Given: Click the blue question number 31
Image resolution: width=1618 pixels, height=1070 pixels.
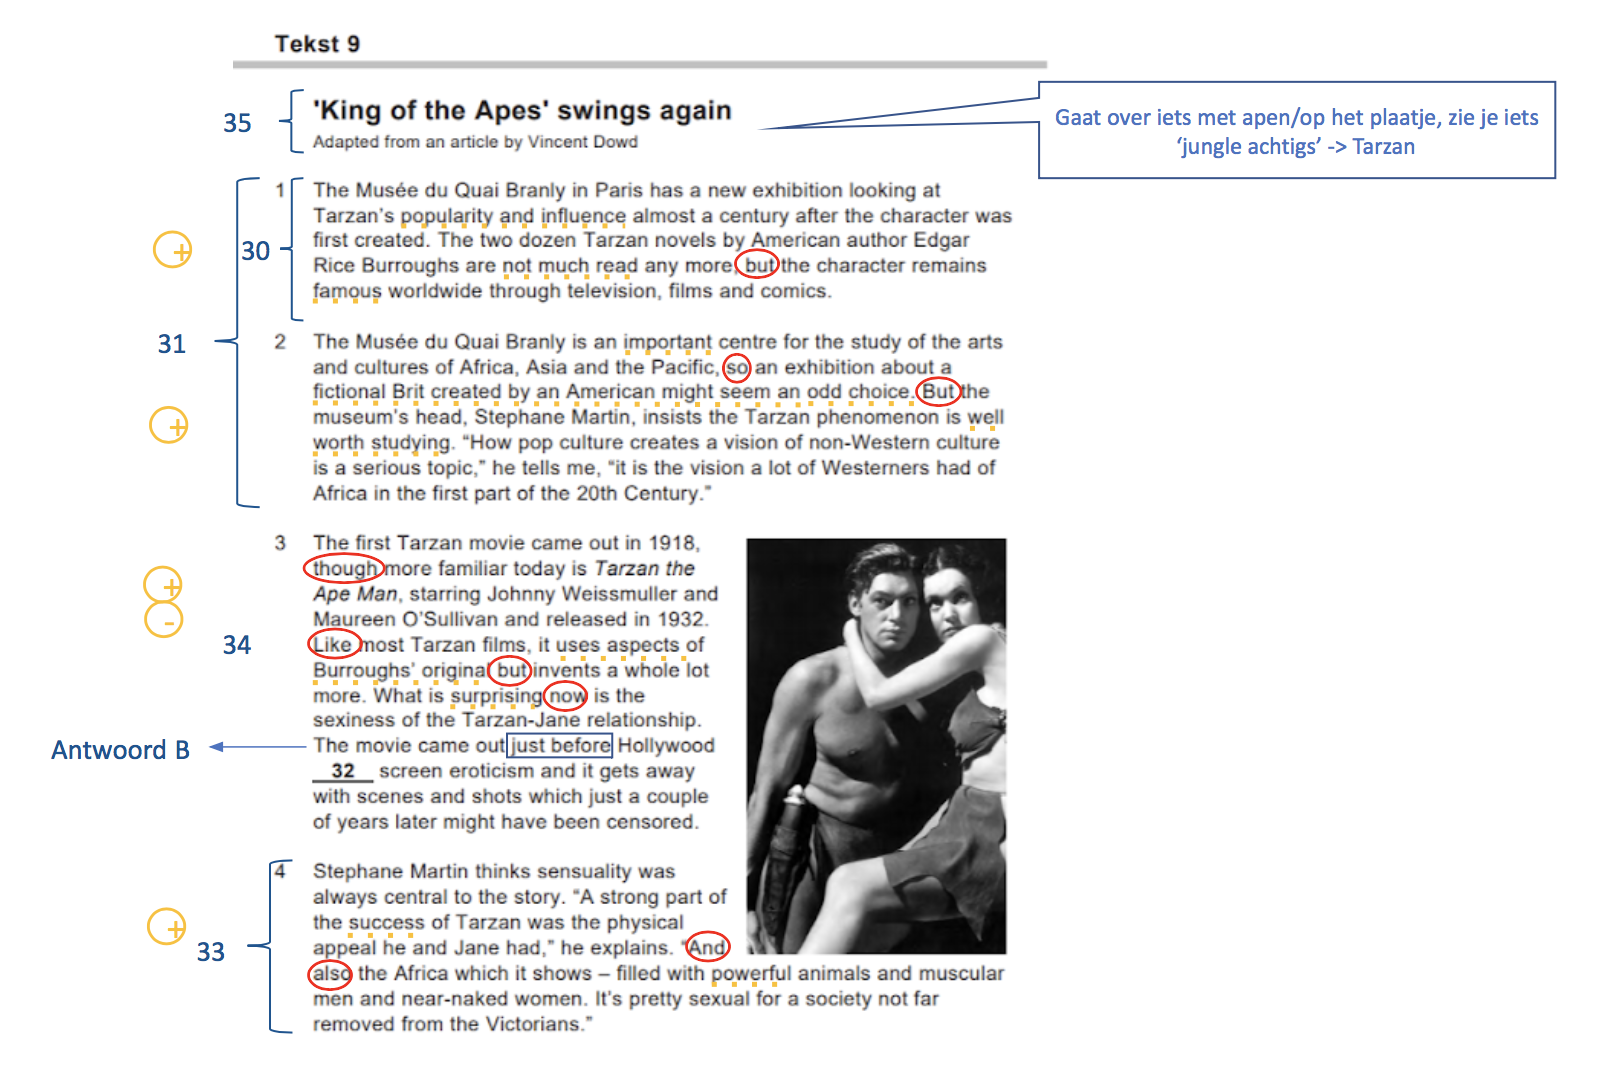Looking at the screenshot, I should [172, 344].
